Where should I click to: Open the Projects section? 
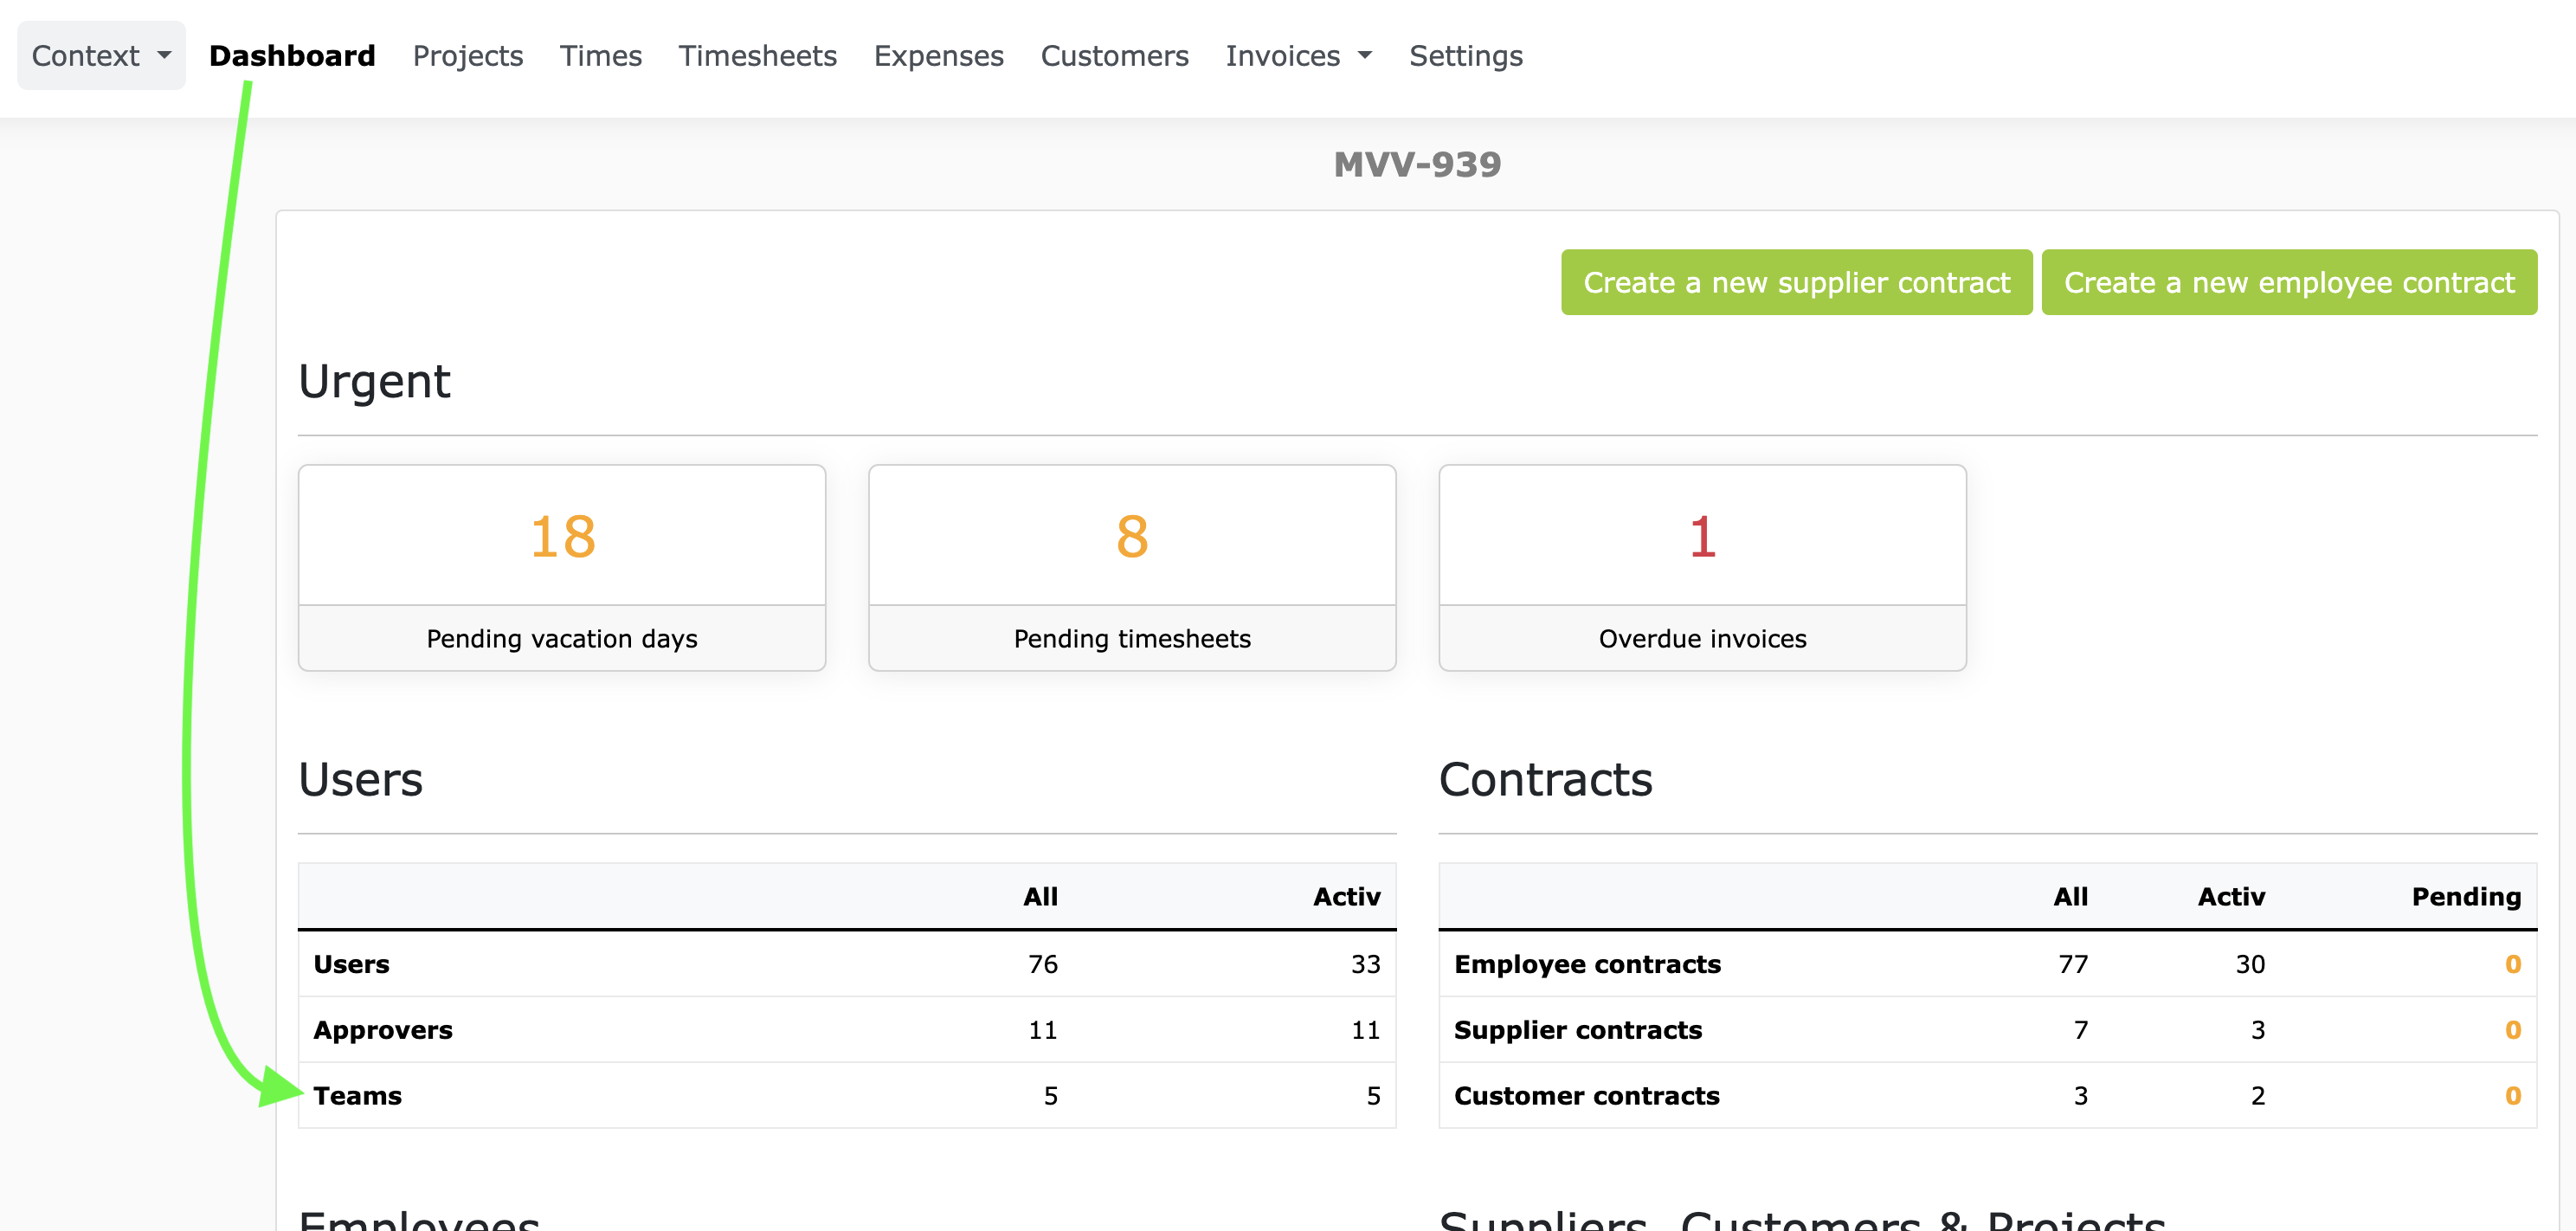tap(467, 55)
